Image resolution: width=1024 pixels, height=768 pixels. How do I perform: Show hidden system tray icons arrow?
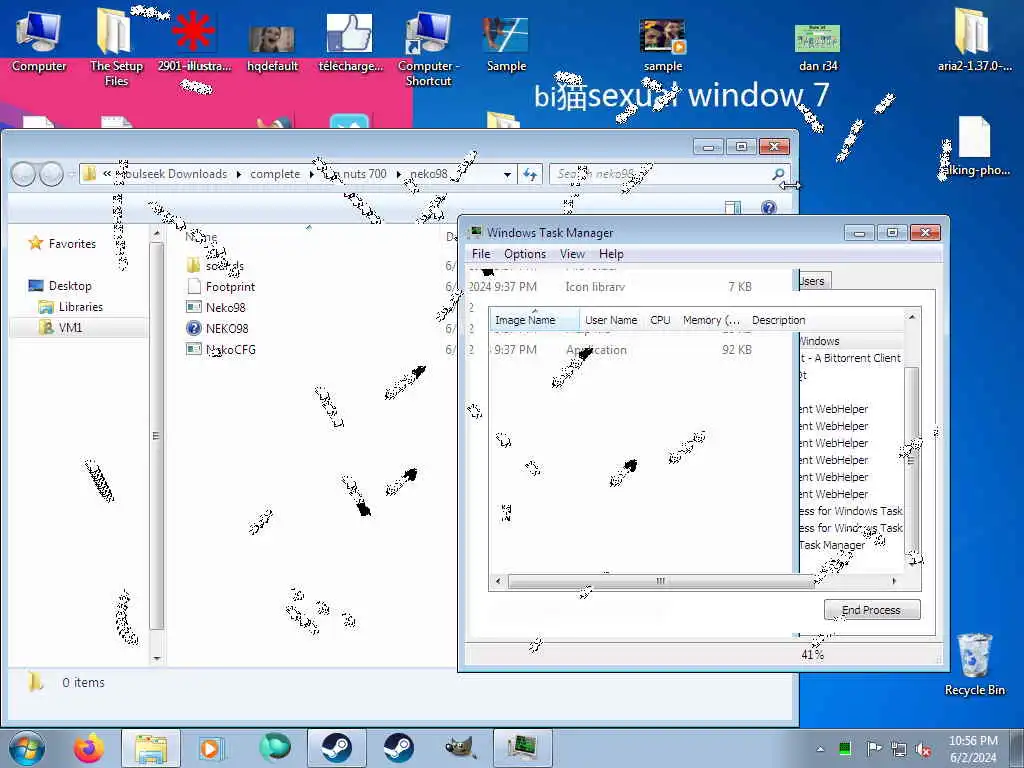tap(820, 749)
